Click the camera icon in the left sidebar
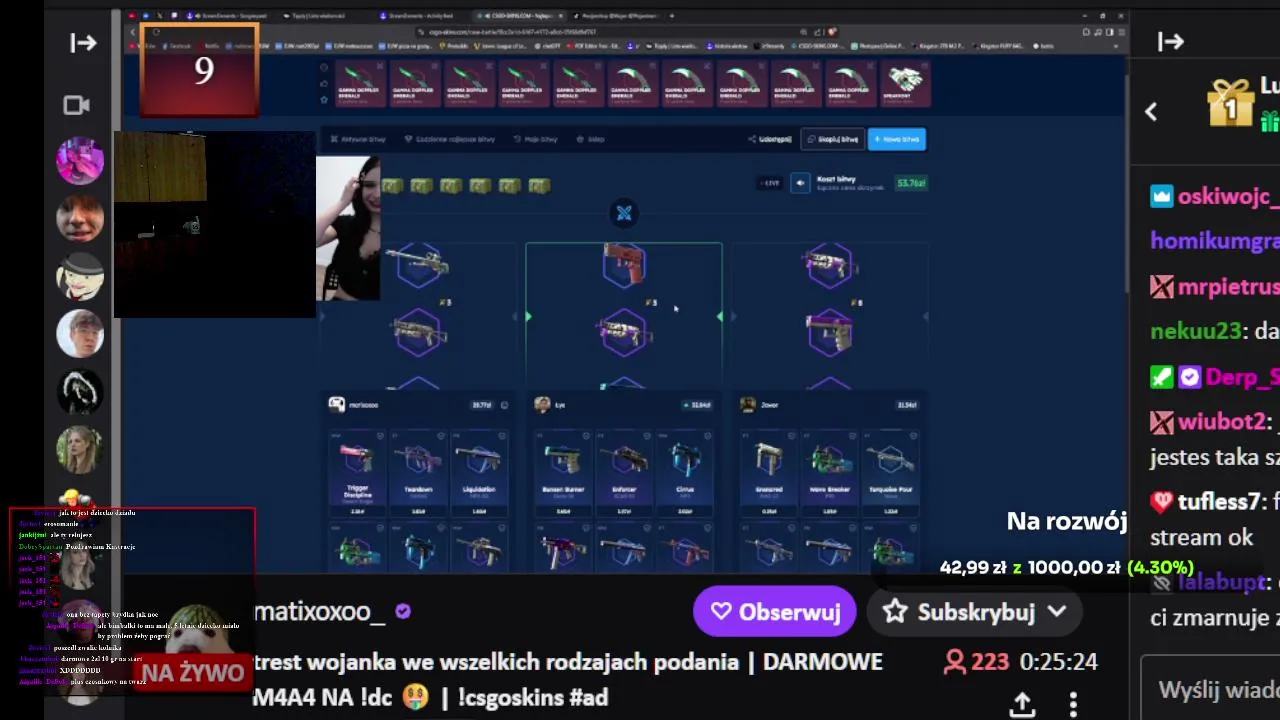Screen dimensions: 1280x720 78,105
